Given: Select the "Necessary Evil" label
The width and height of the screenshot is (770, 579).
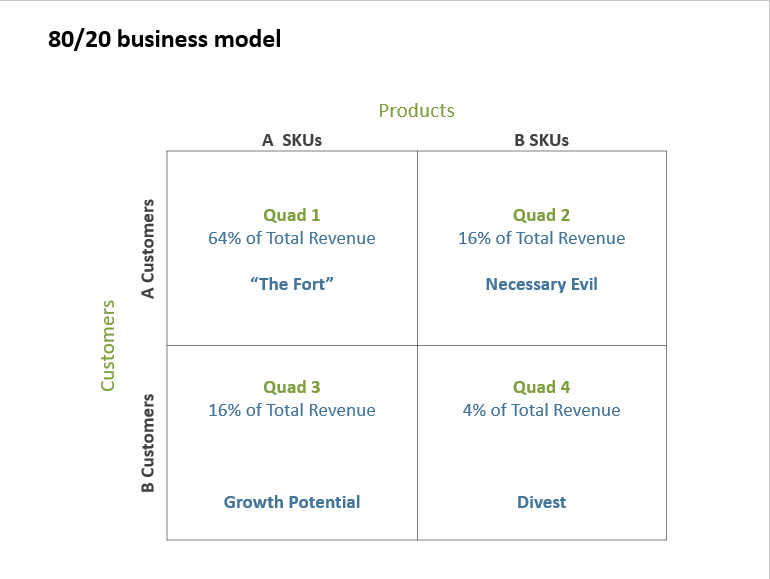Looking at the screenshot, I should click(541, 284).
